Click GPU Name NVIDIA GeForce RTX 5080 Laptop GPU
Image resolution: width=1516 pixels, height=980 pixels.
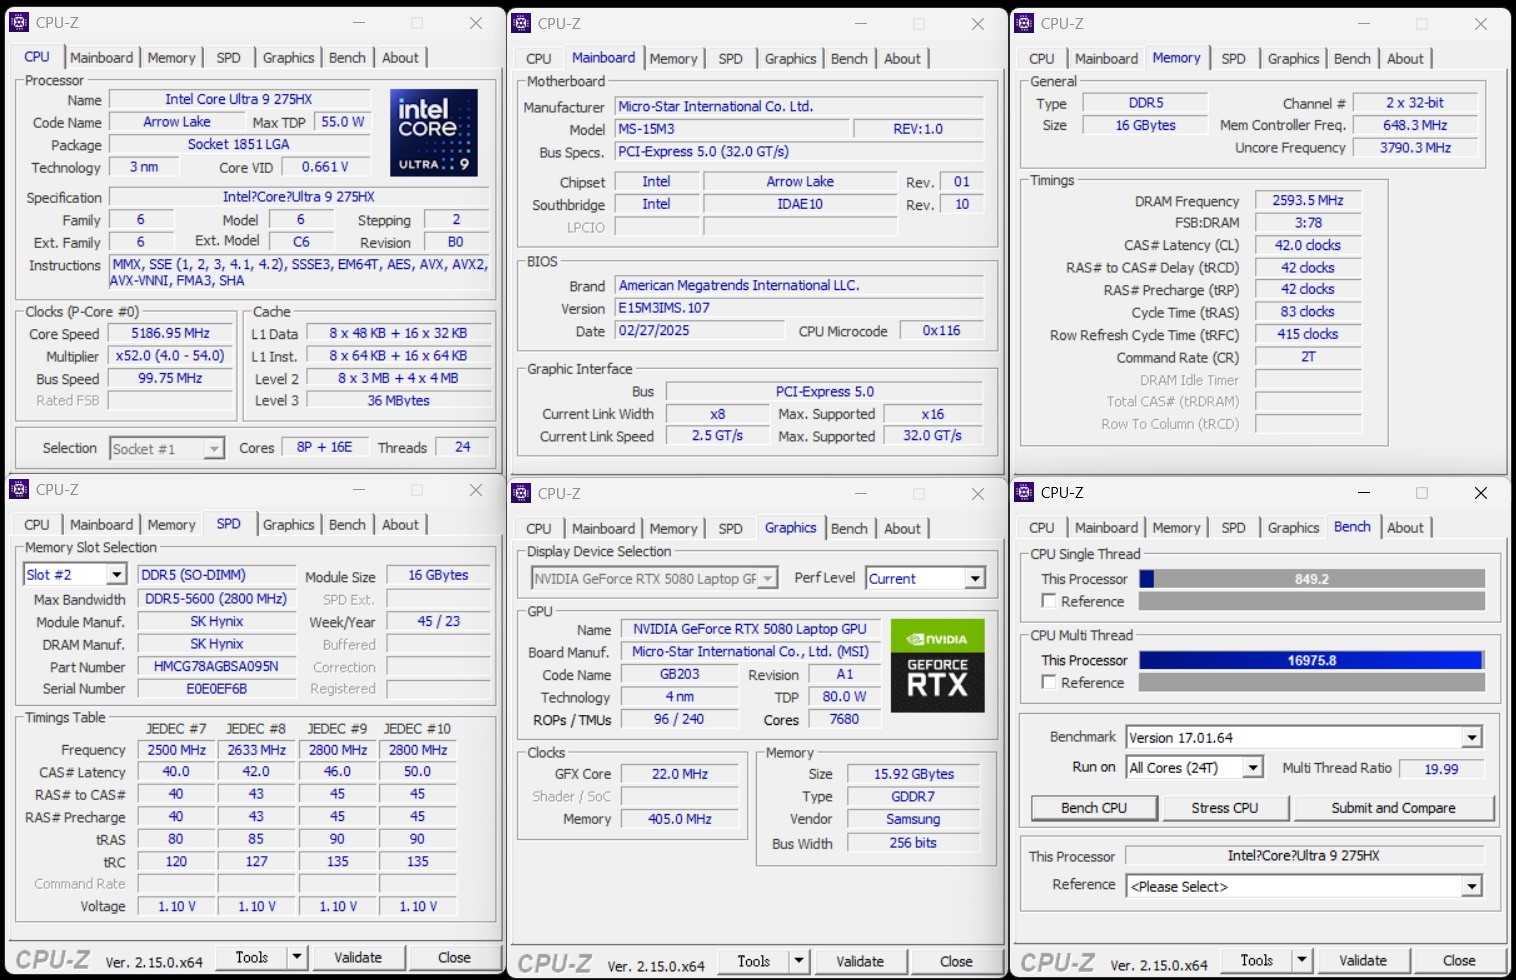[x=750, y=629]
